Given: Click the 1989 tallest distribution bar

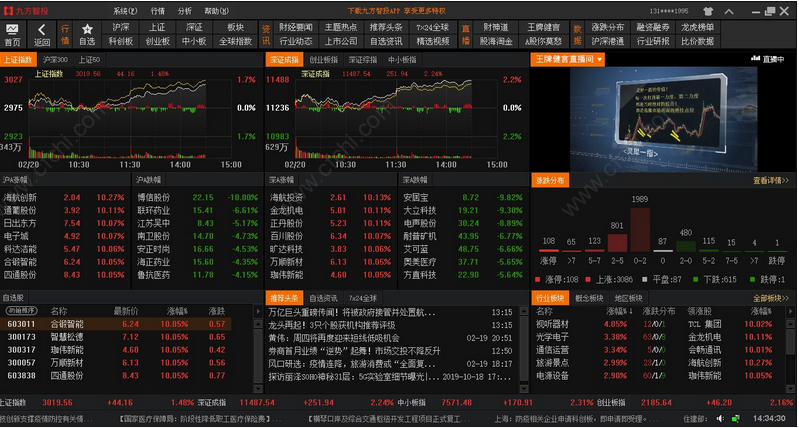Looking at the screenshot, I should click(640, 229).
